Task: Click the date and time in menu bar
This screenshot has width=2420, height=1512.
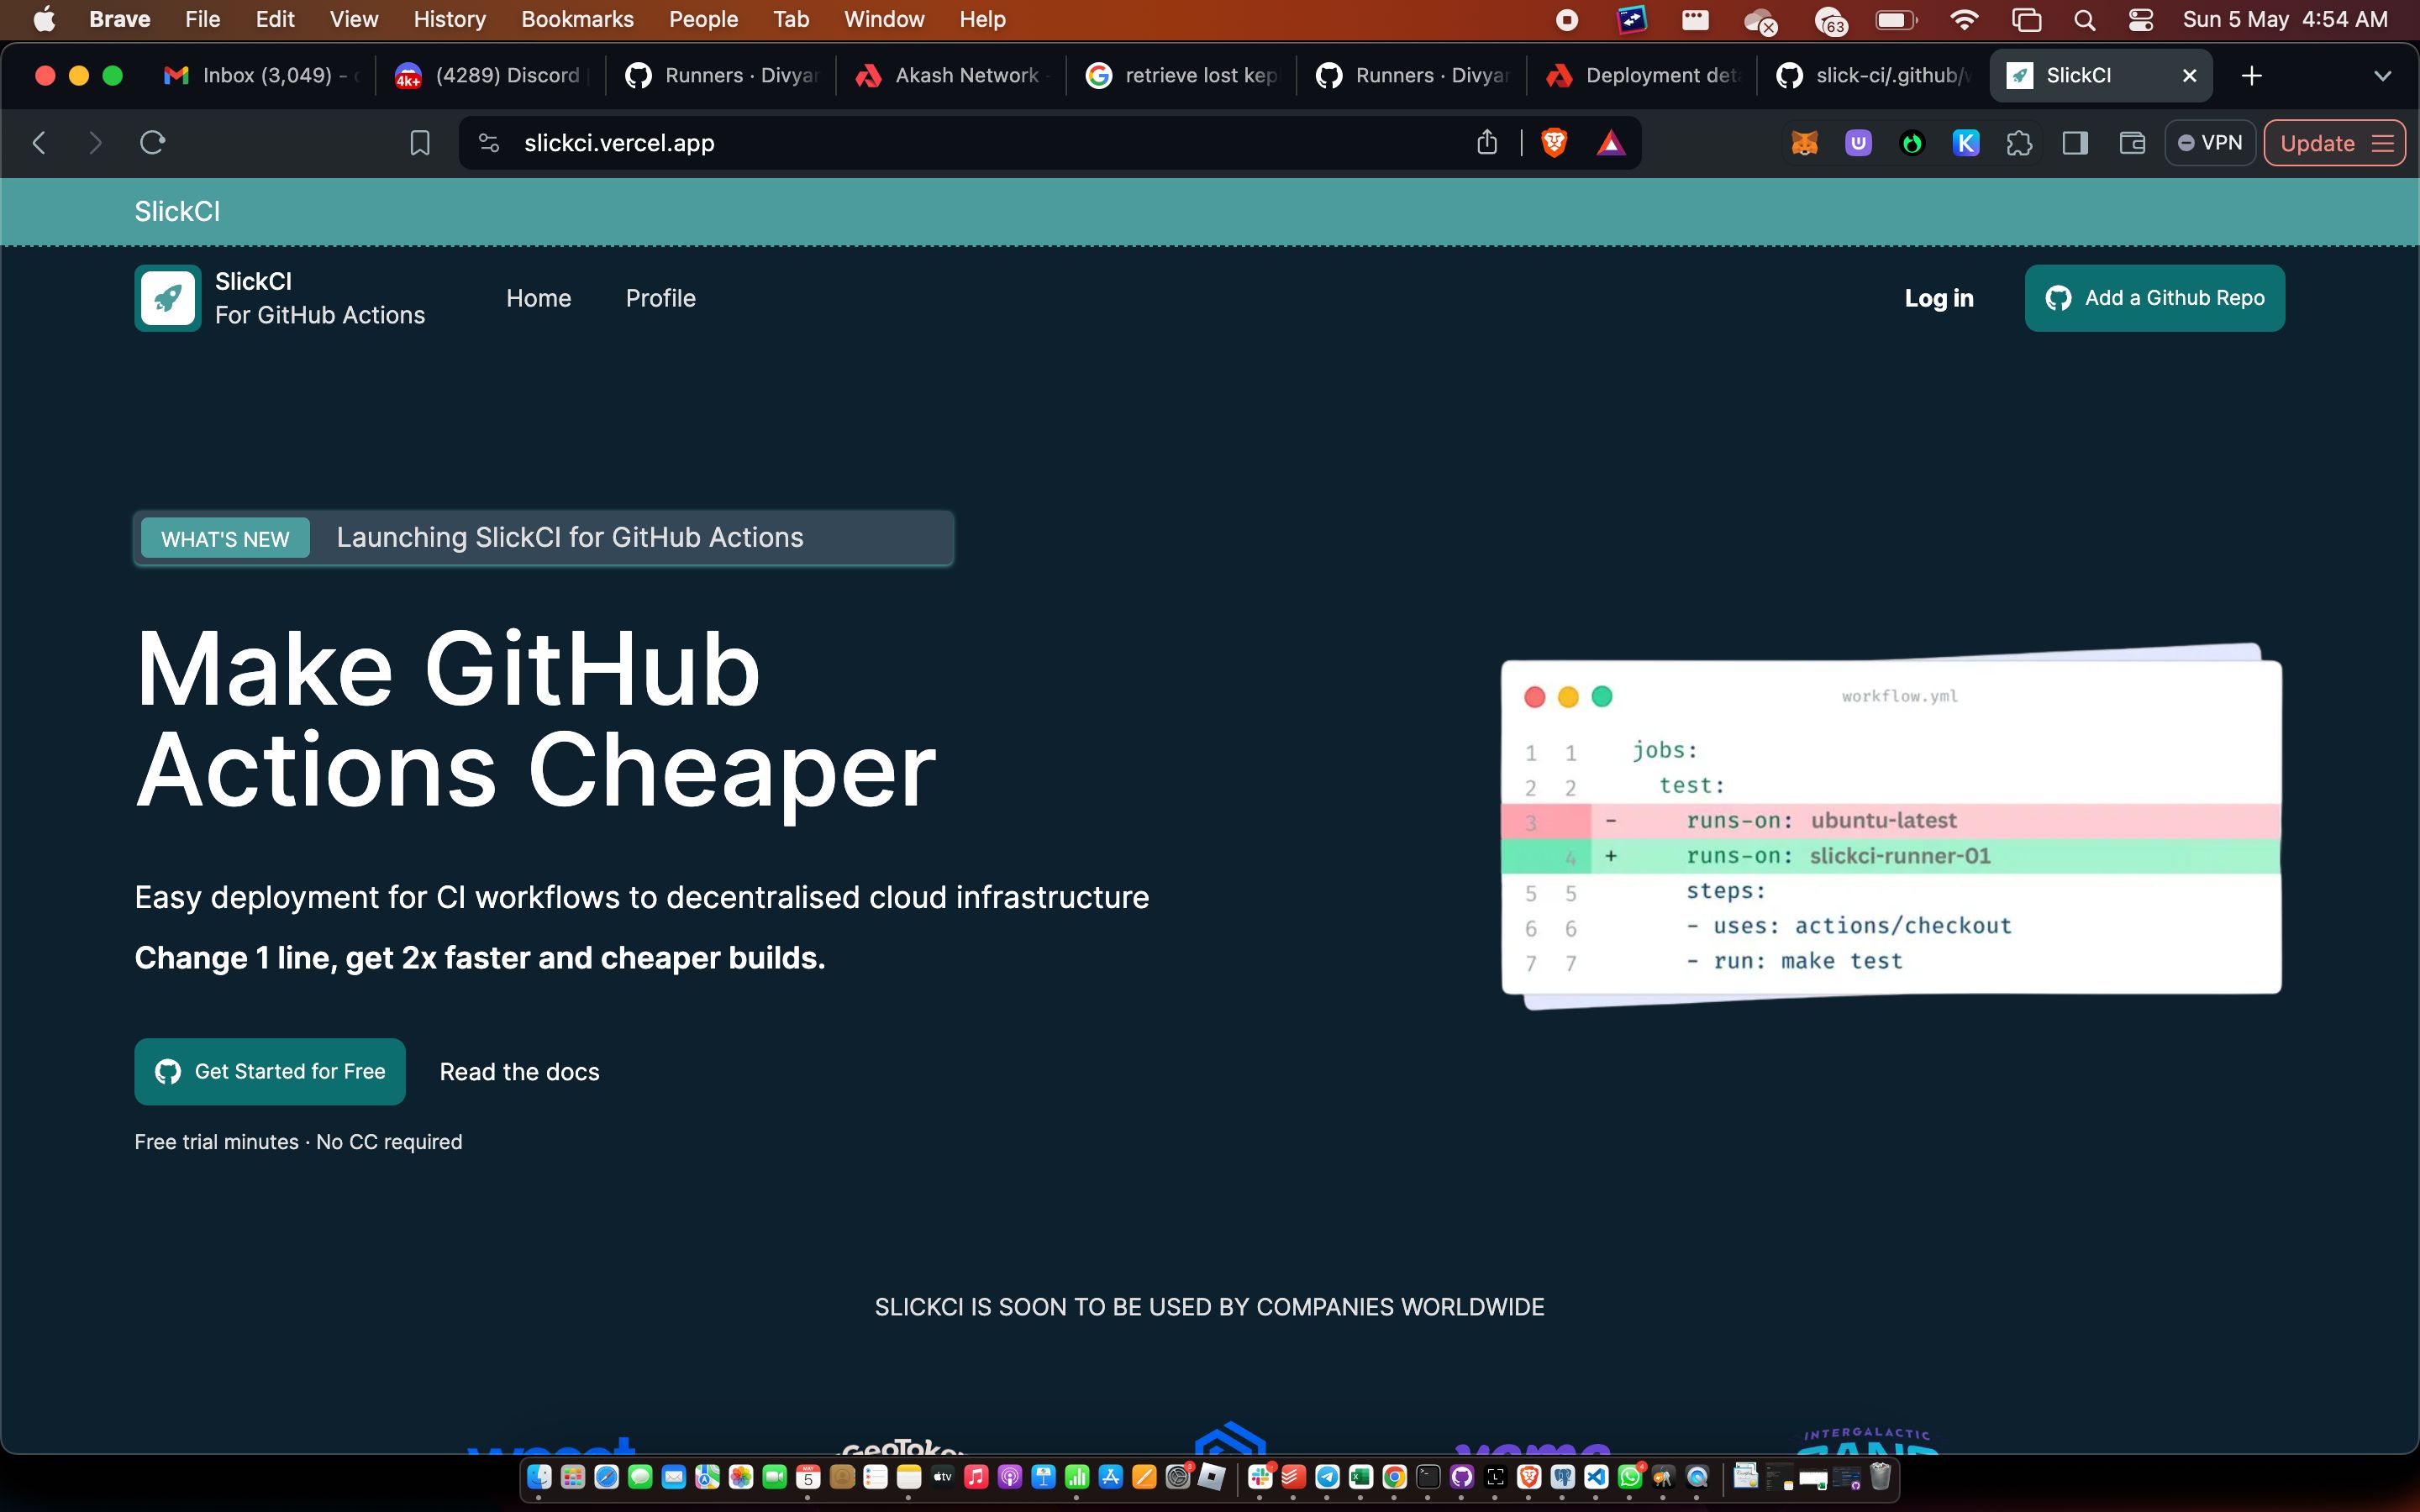Action: pos(2285,19)
